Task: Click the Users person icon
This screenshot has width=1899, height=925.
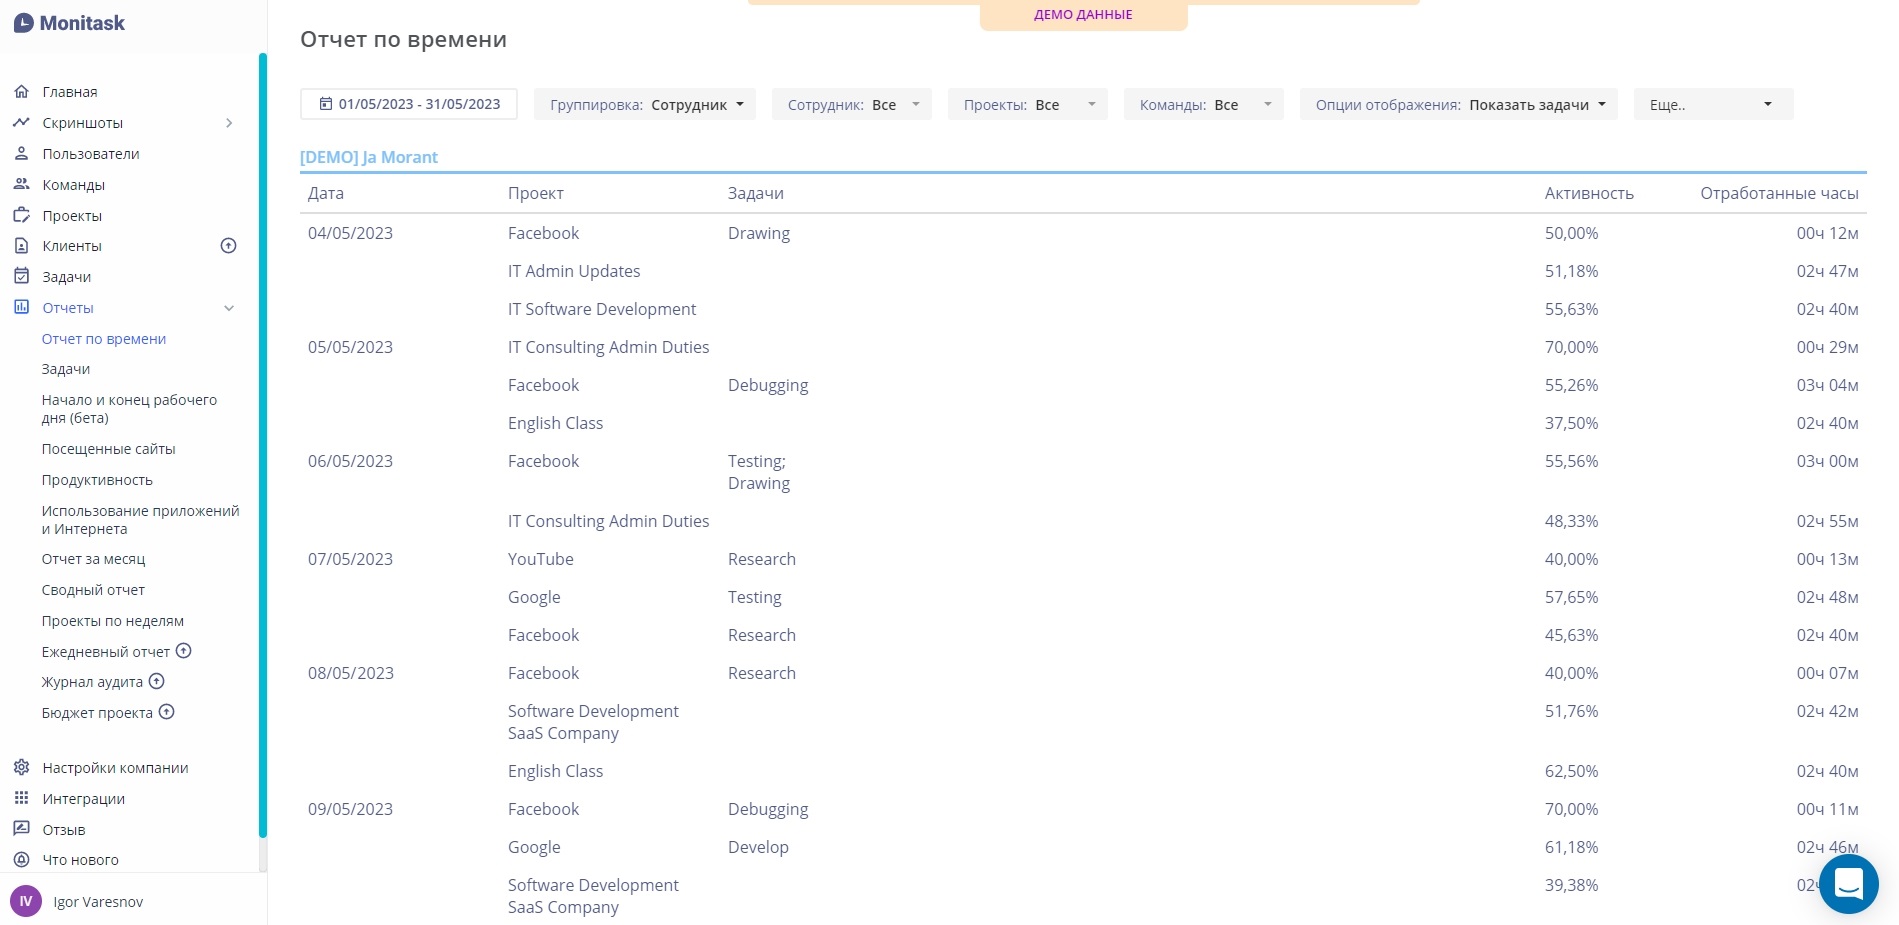Action: click(x=21, y=154)
